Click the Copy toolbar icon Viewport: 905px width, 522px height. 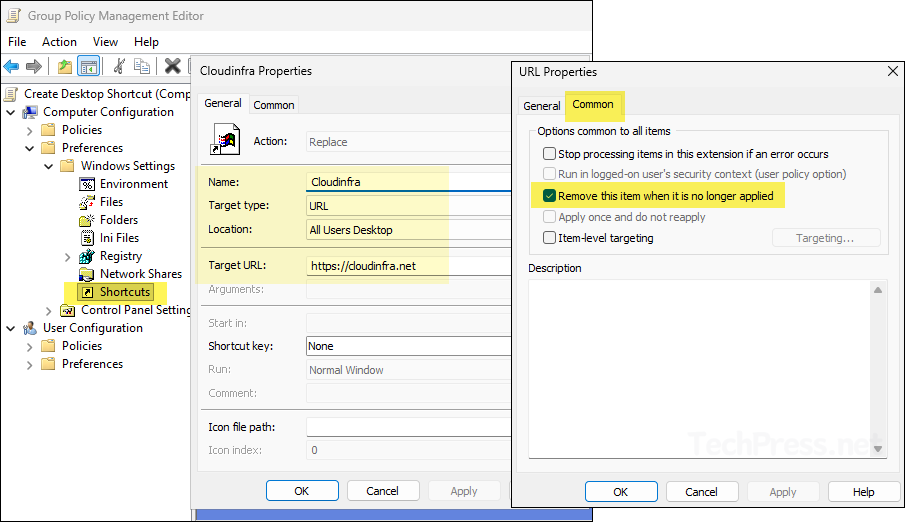tap(142, 66)
